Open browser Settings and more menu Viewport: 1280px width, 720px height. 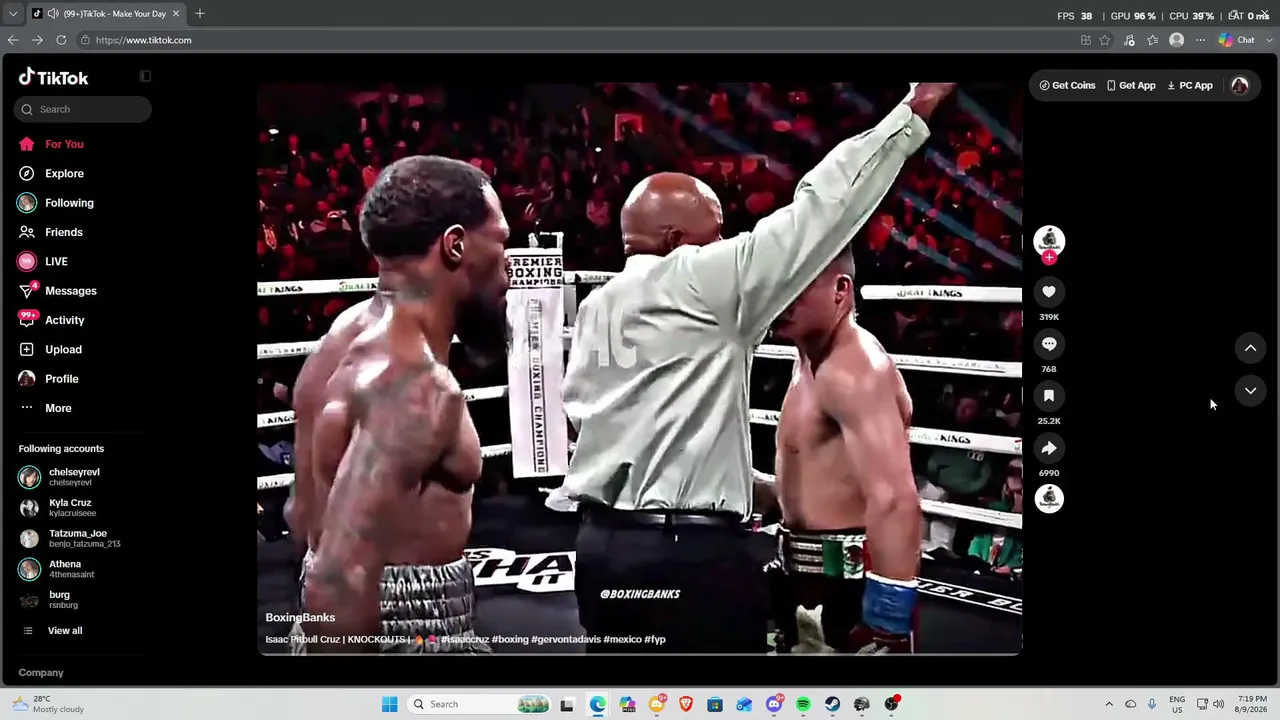(1200, 40)
